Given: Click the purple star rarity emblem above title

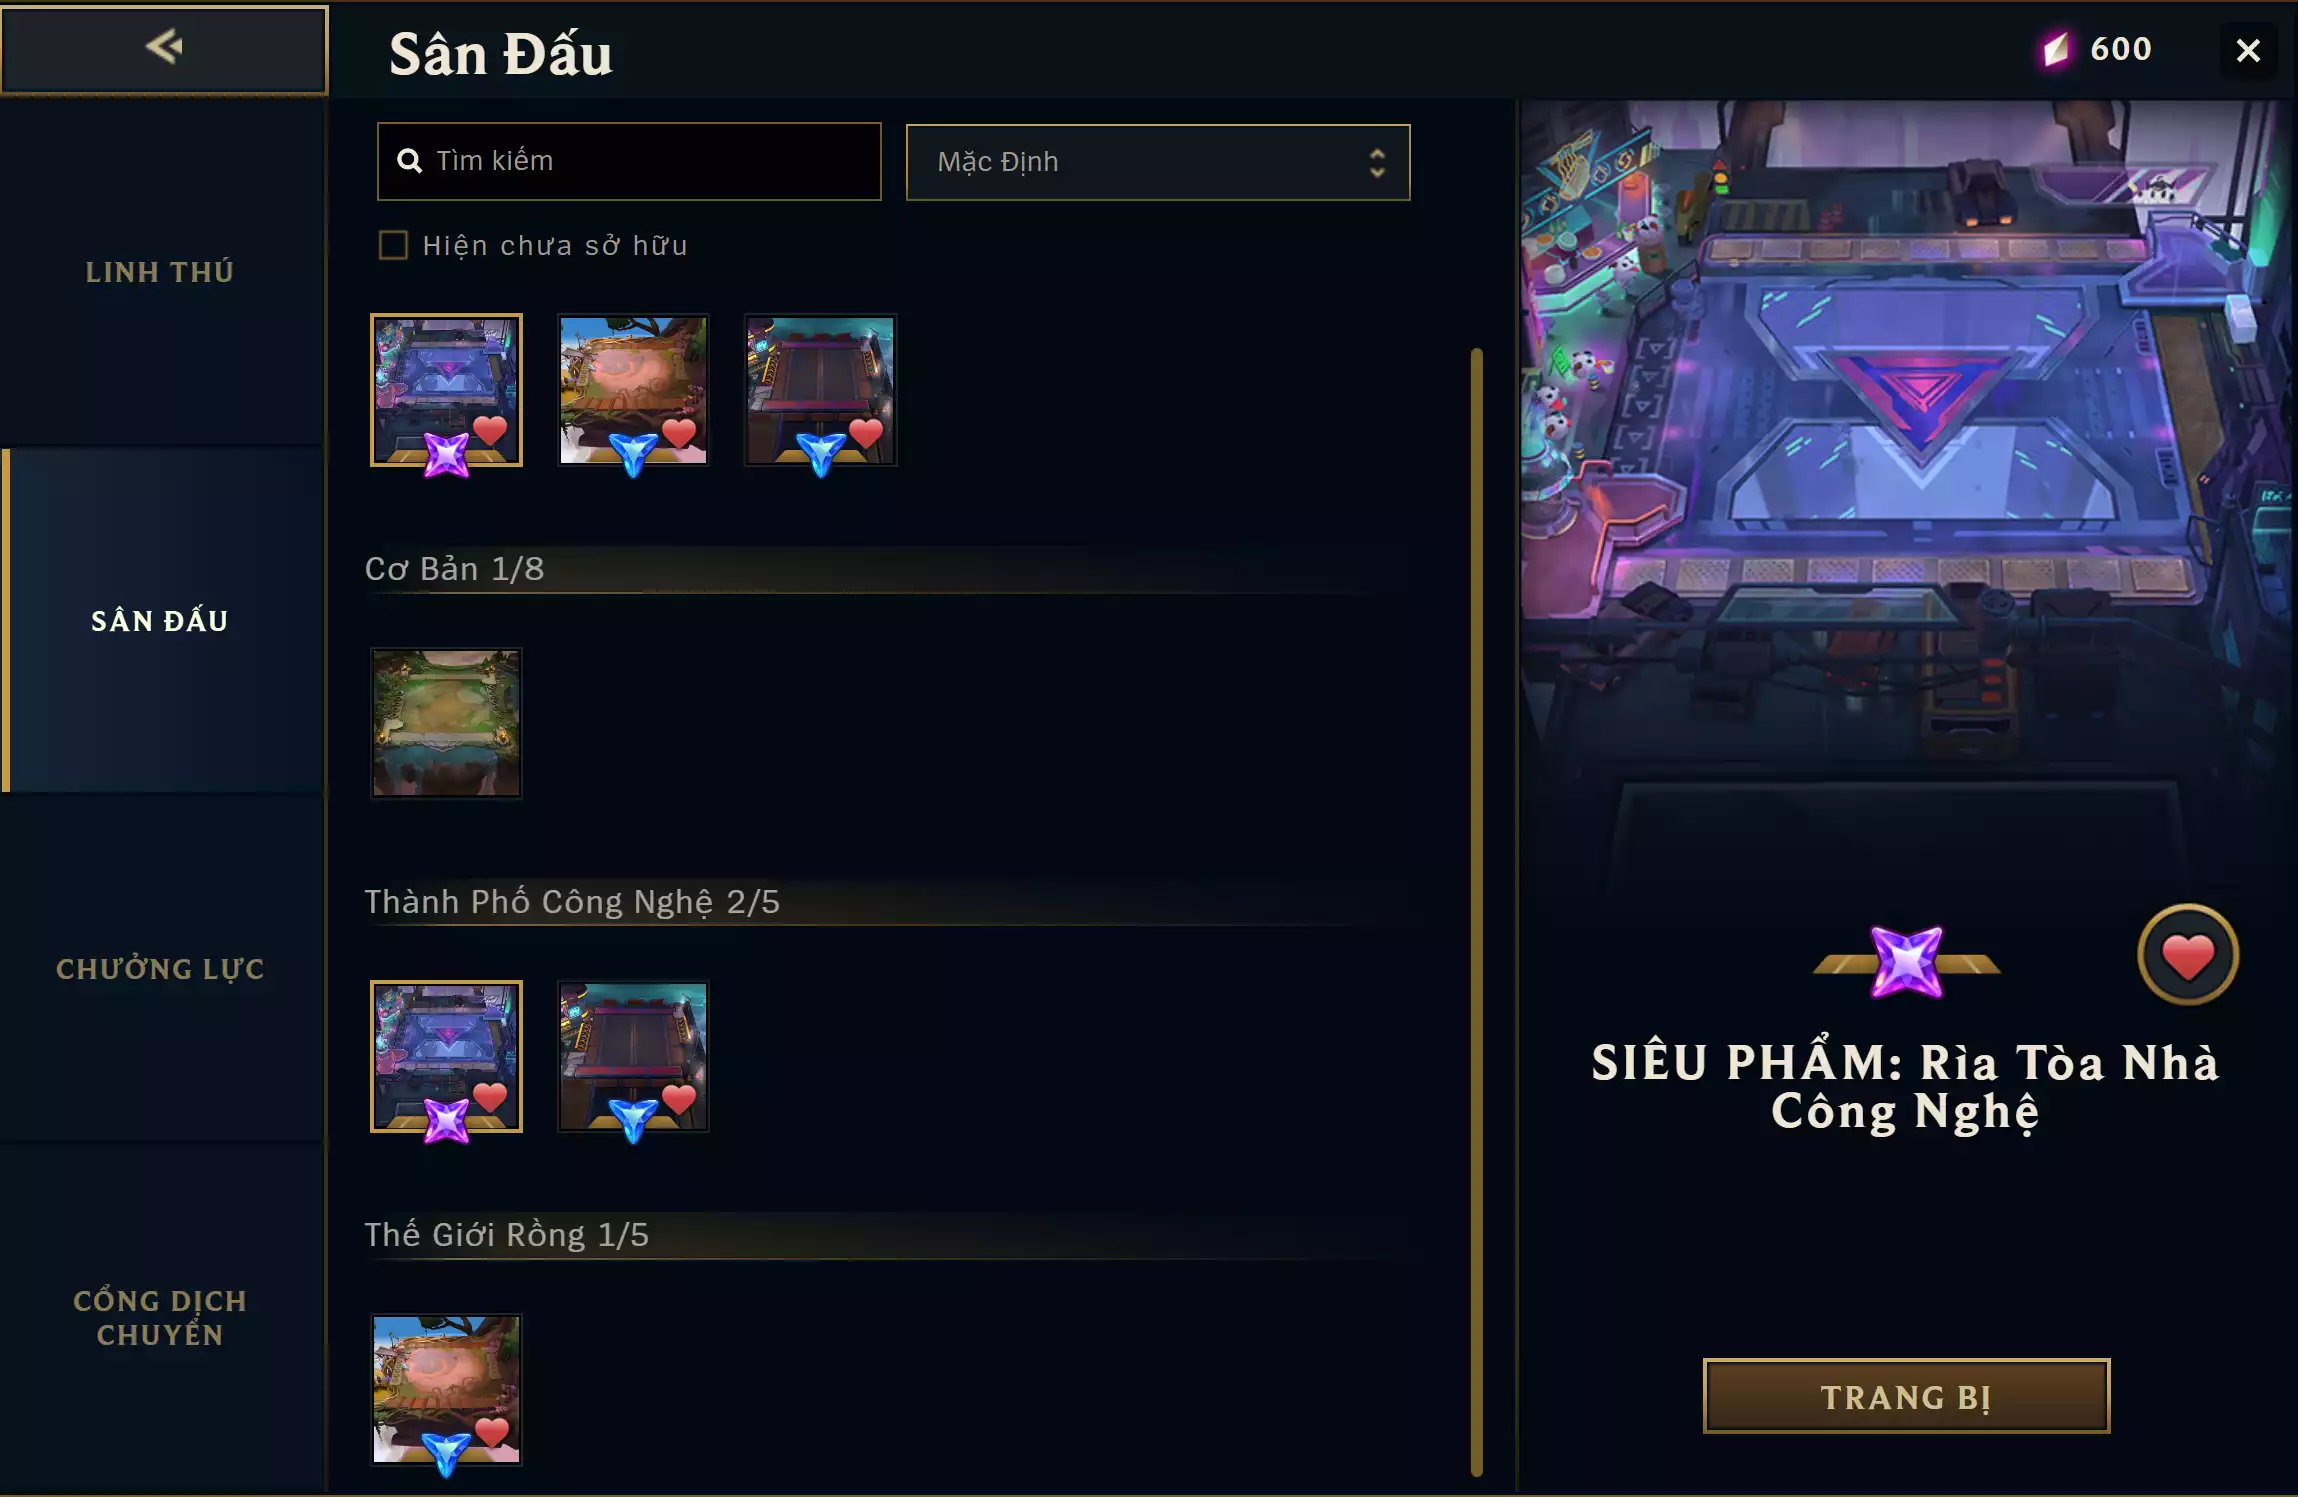Looking at the screenshot, I should 1906,963.
